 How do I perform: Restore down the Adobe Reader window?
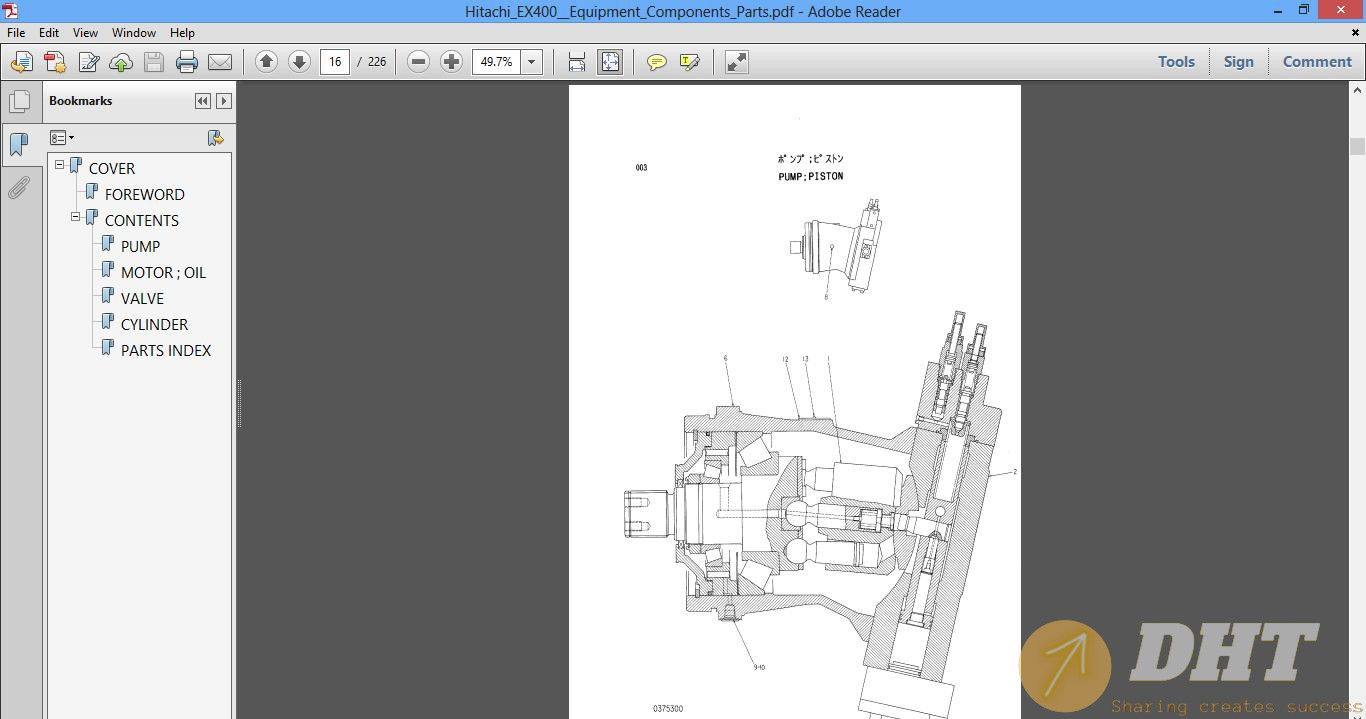coord(1303,11)
